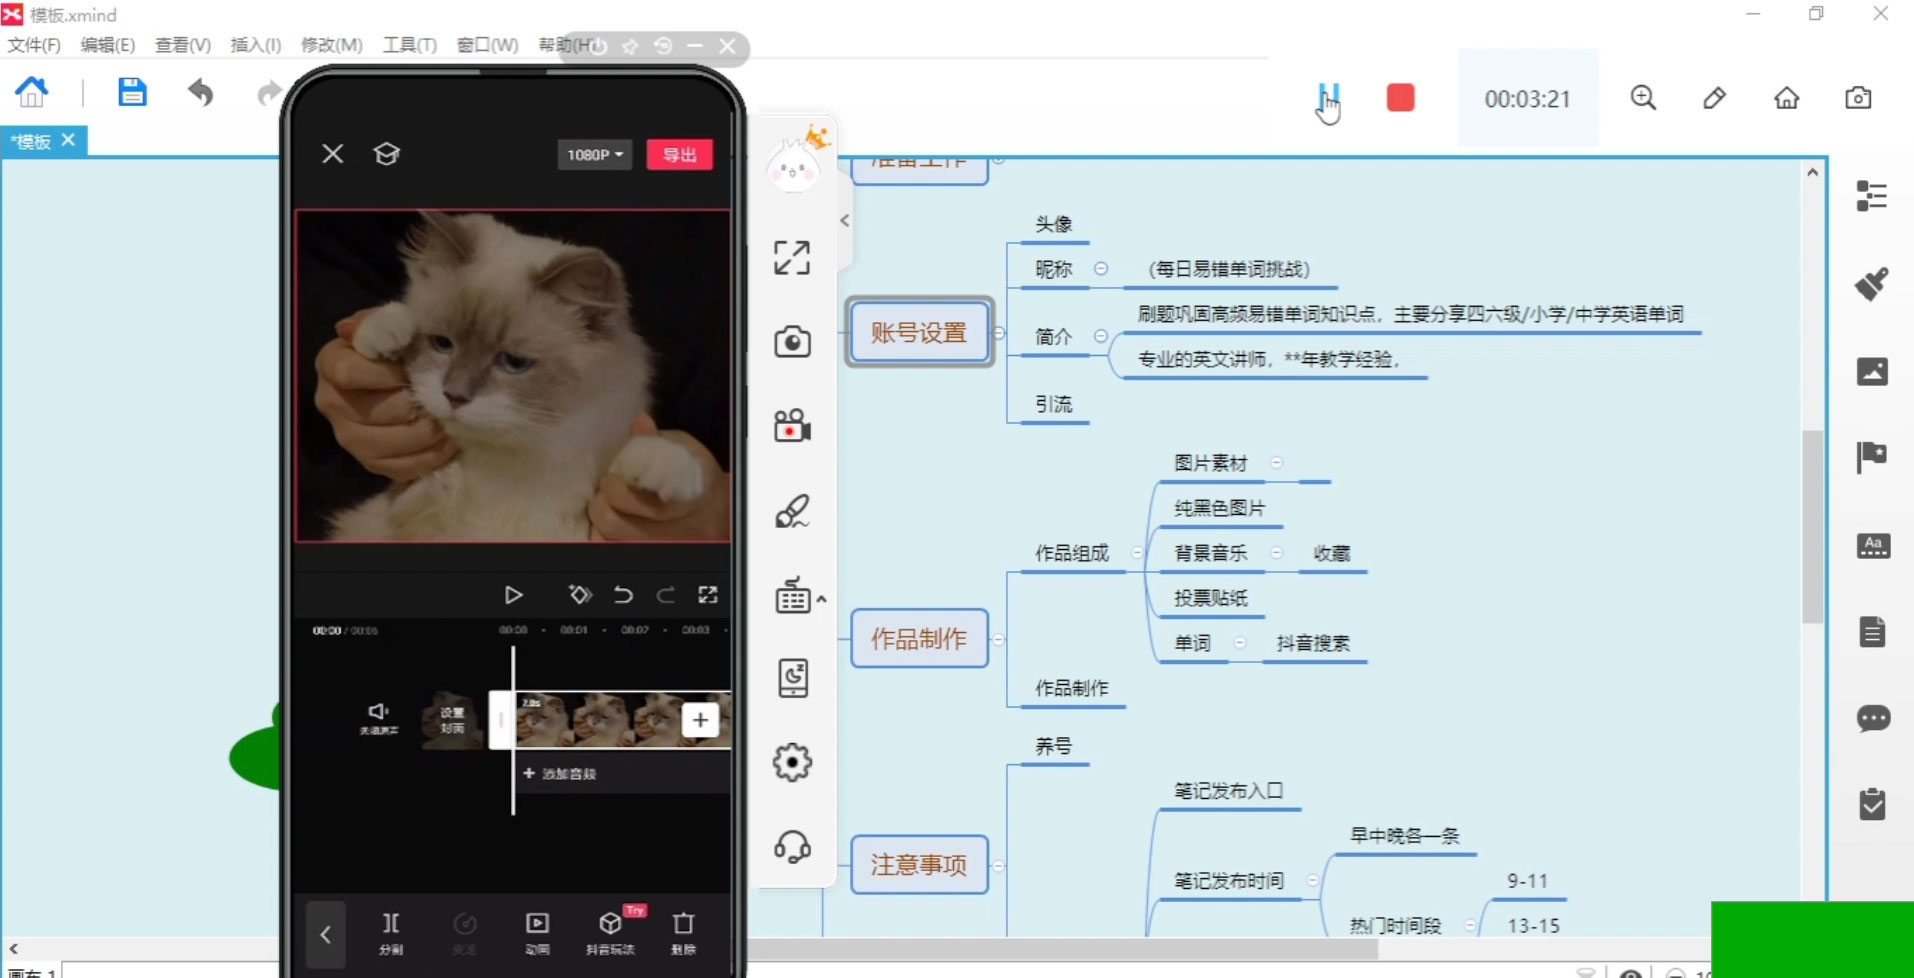1914x978 pixels.
Task: Open the recorder zoom-in magnifier
Action: pos(1643,98)
